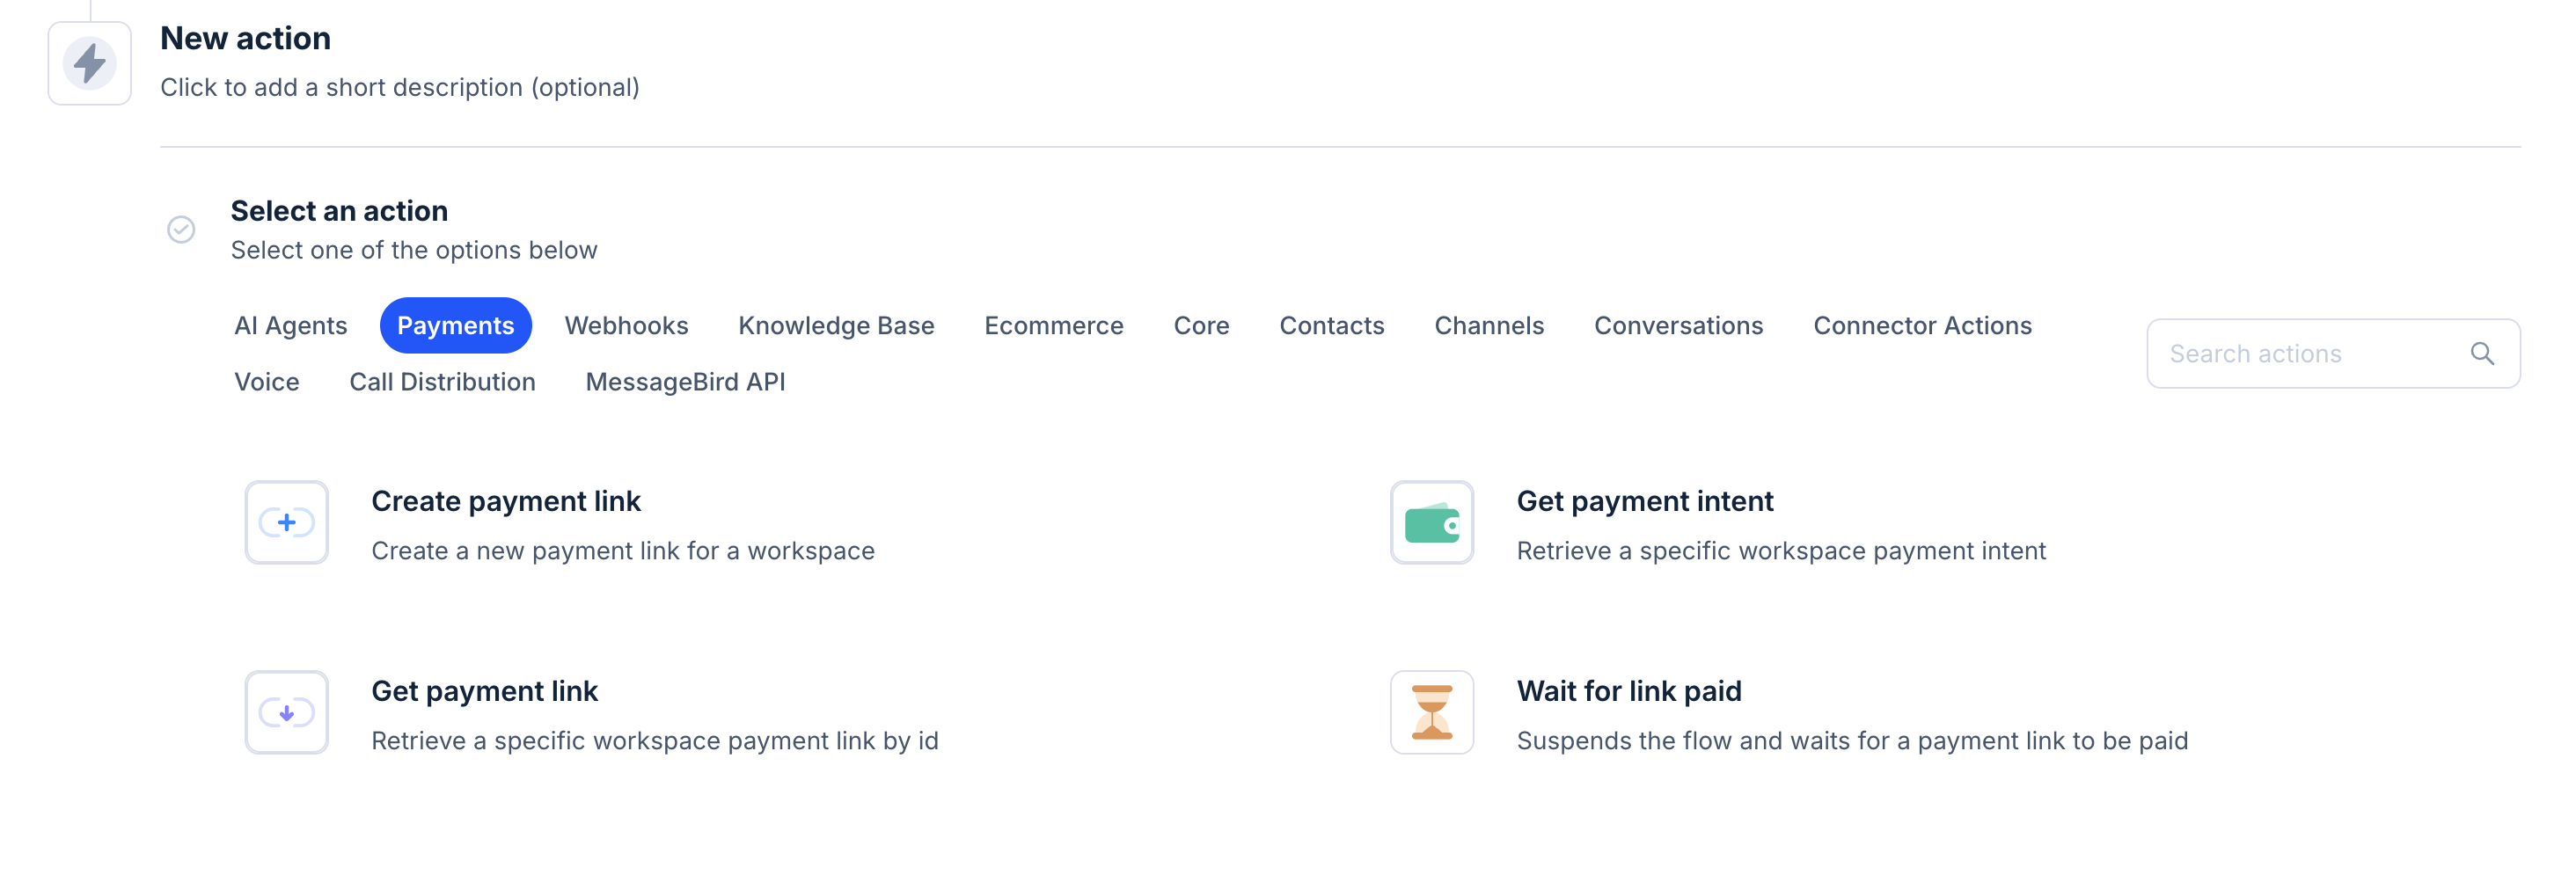Choose the Get payment intent title
The image size is (2576, 890).
tap(1644, 501)
